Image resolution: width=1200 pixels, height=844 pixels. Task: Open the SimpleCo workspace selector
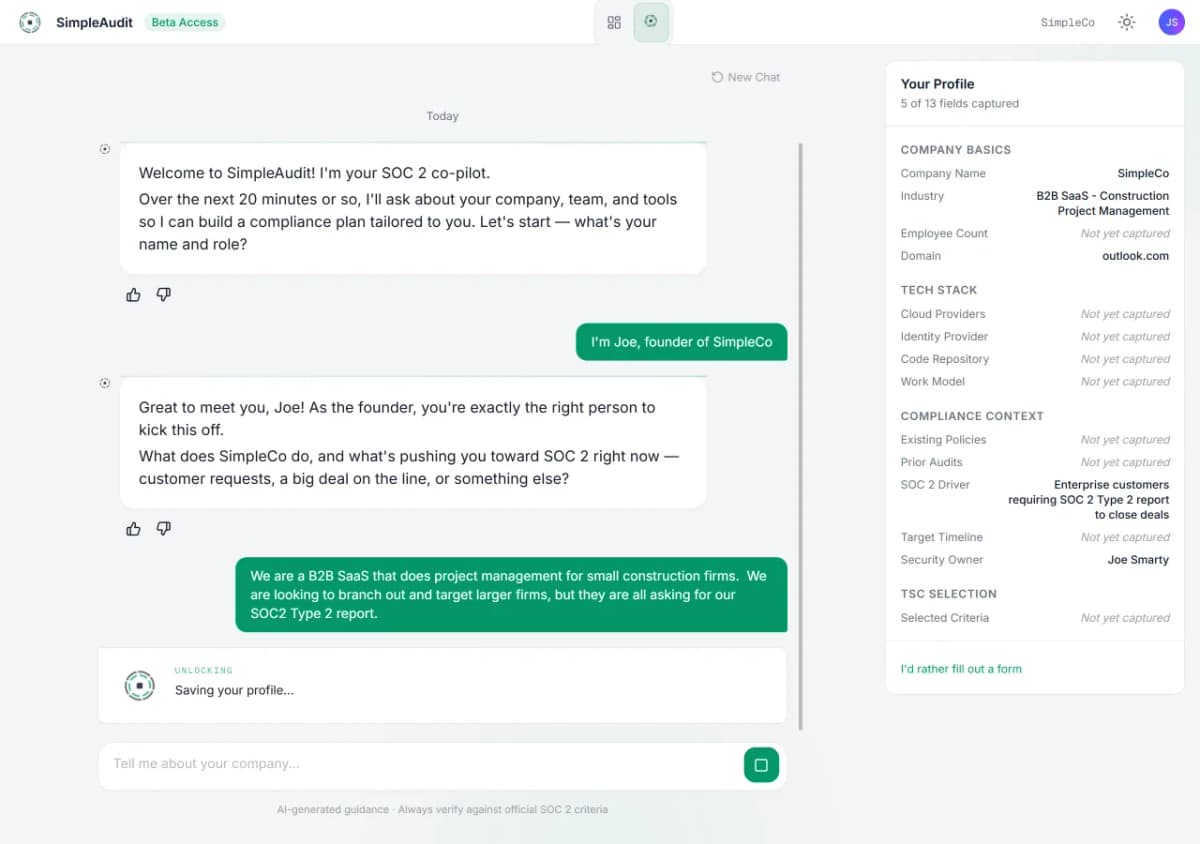point(1066,21)
